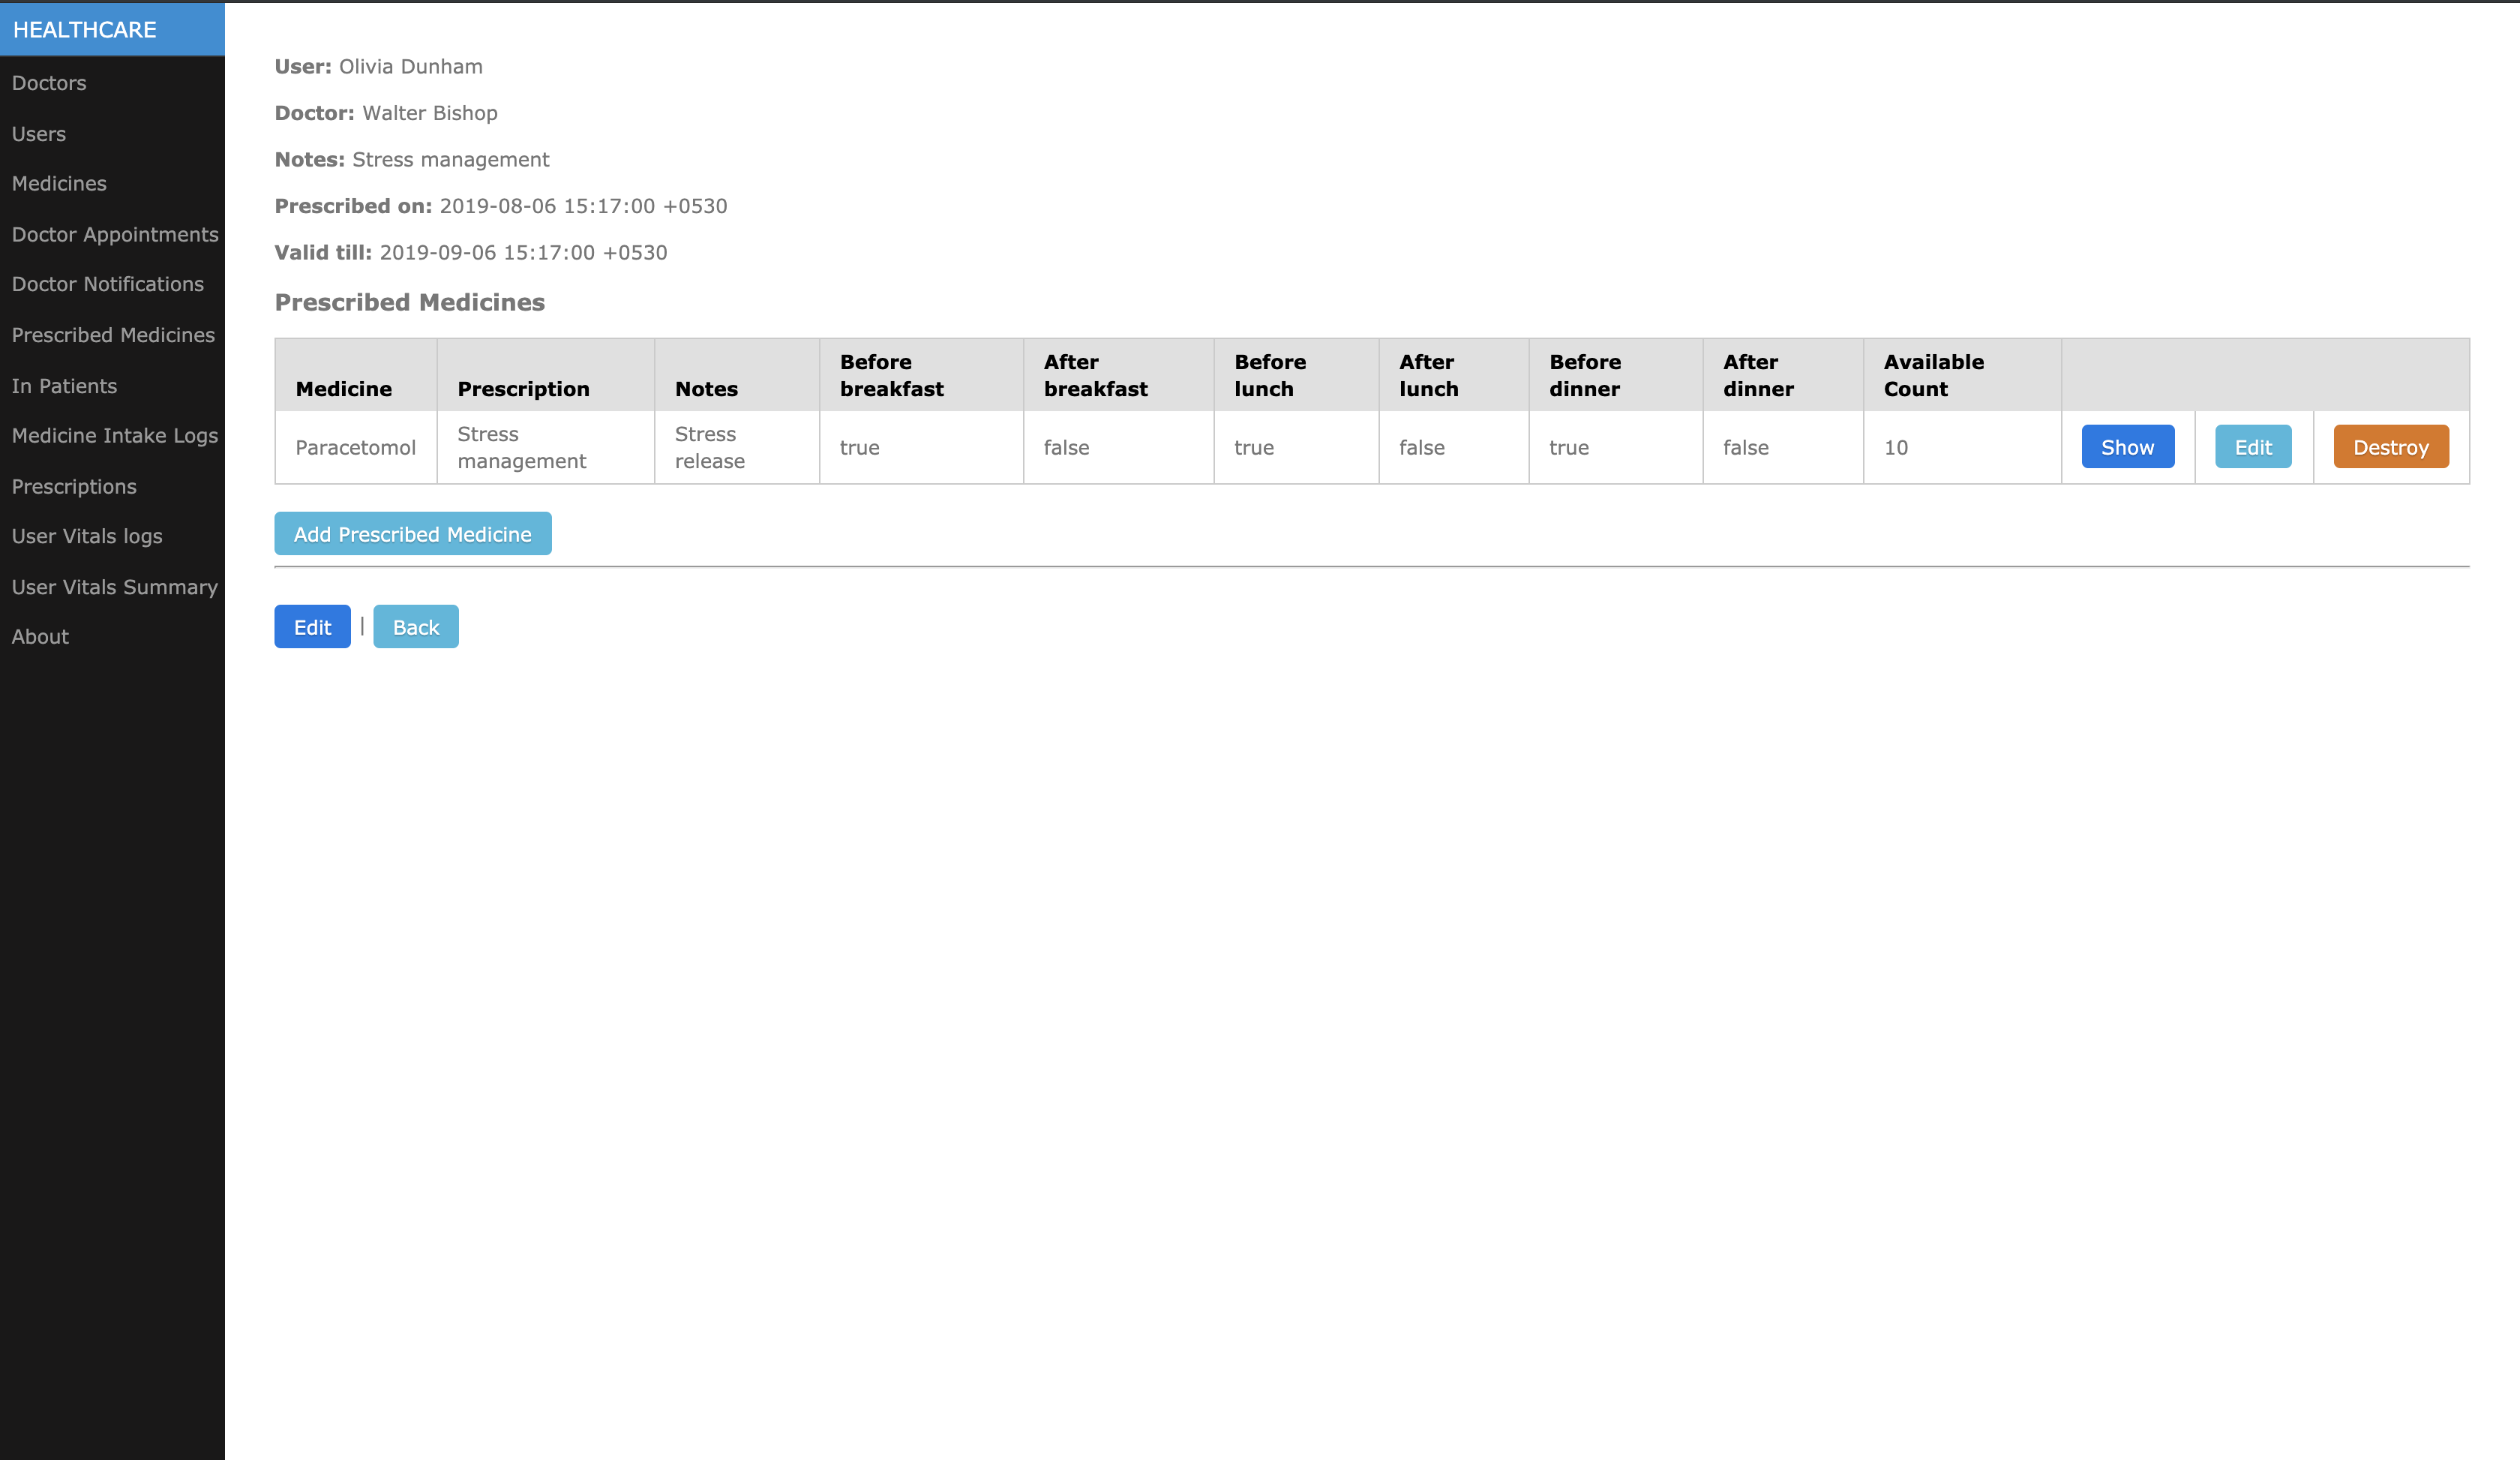View User Vitals logs
This screenshot has width=2520, height=1460.
(x=87, y=536)
